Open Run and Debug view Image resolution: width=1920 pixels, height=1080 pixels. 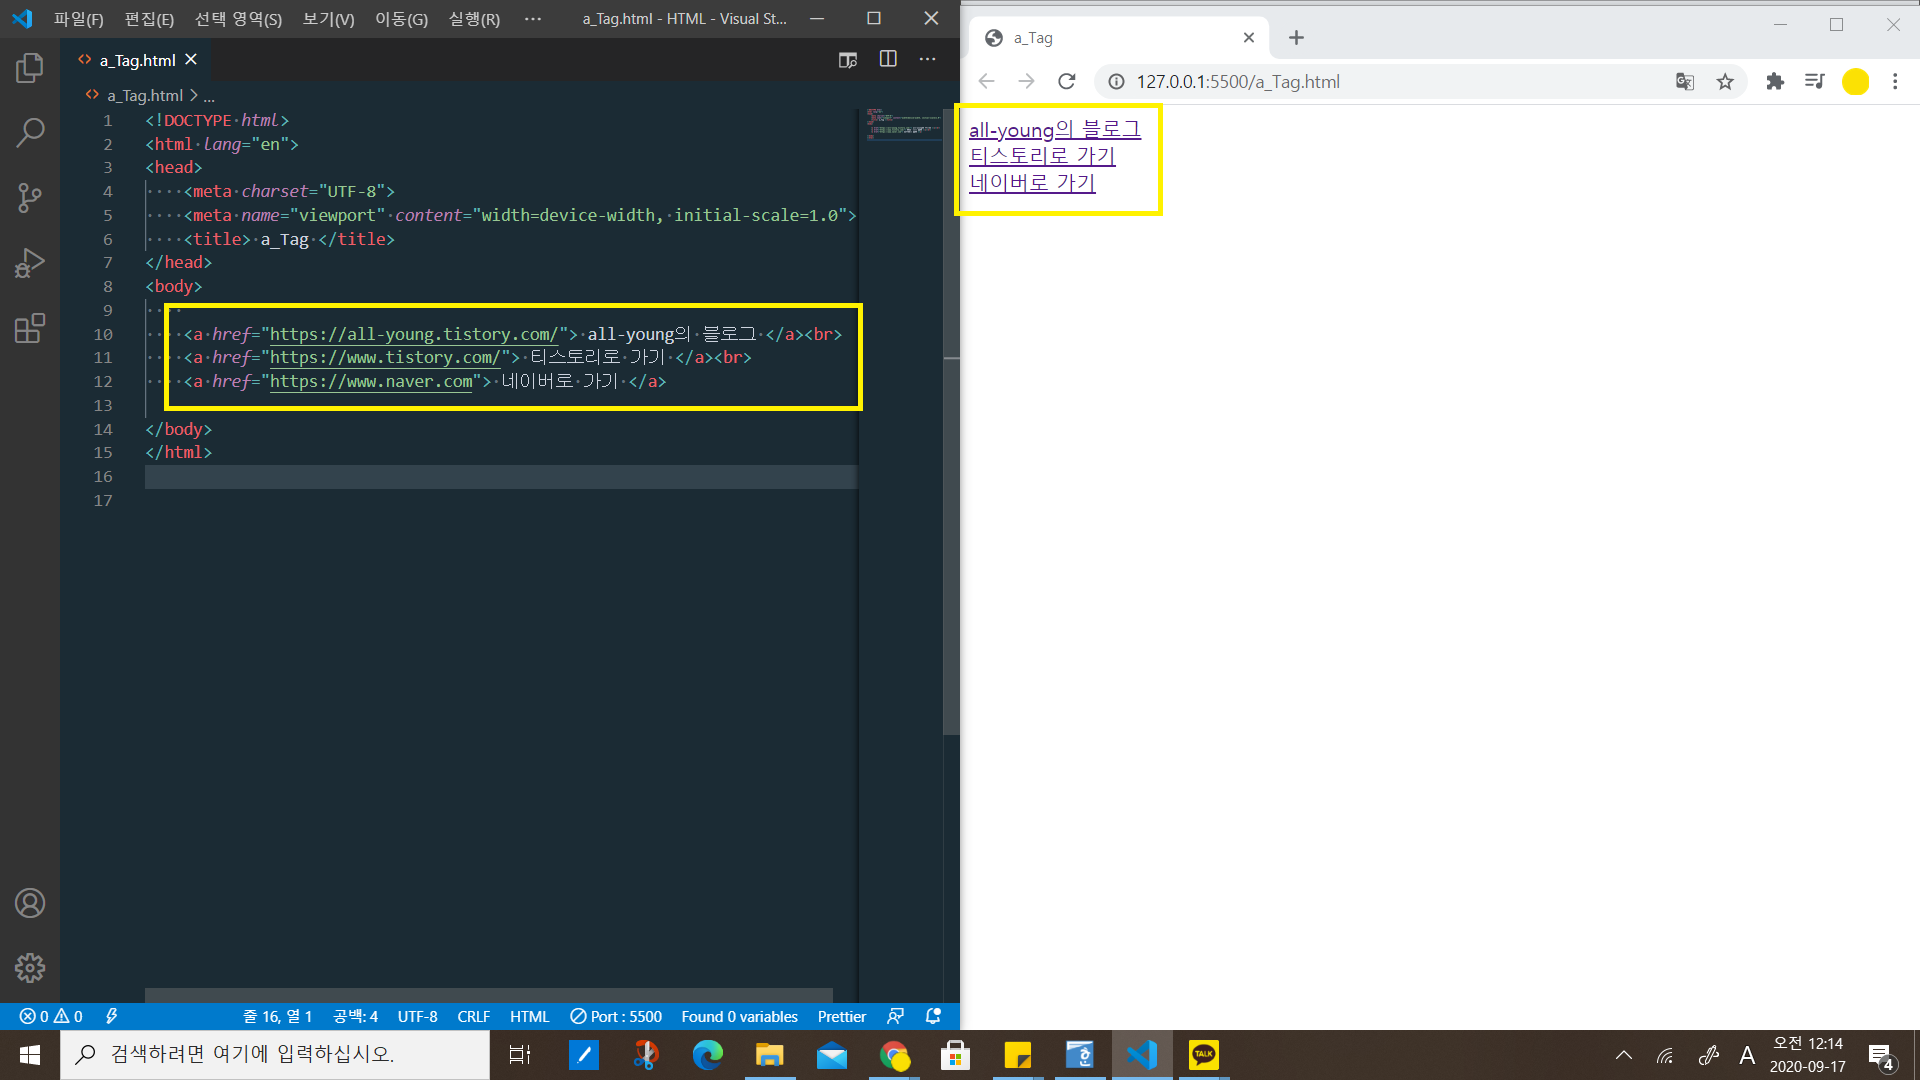[30, 263]
